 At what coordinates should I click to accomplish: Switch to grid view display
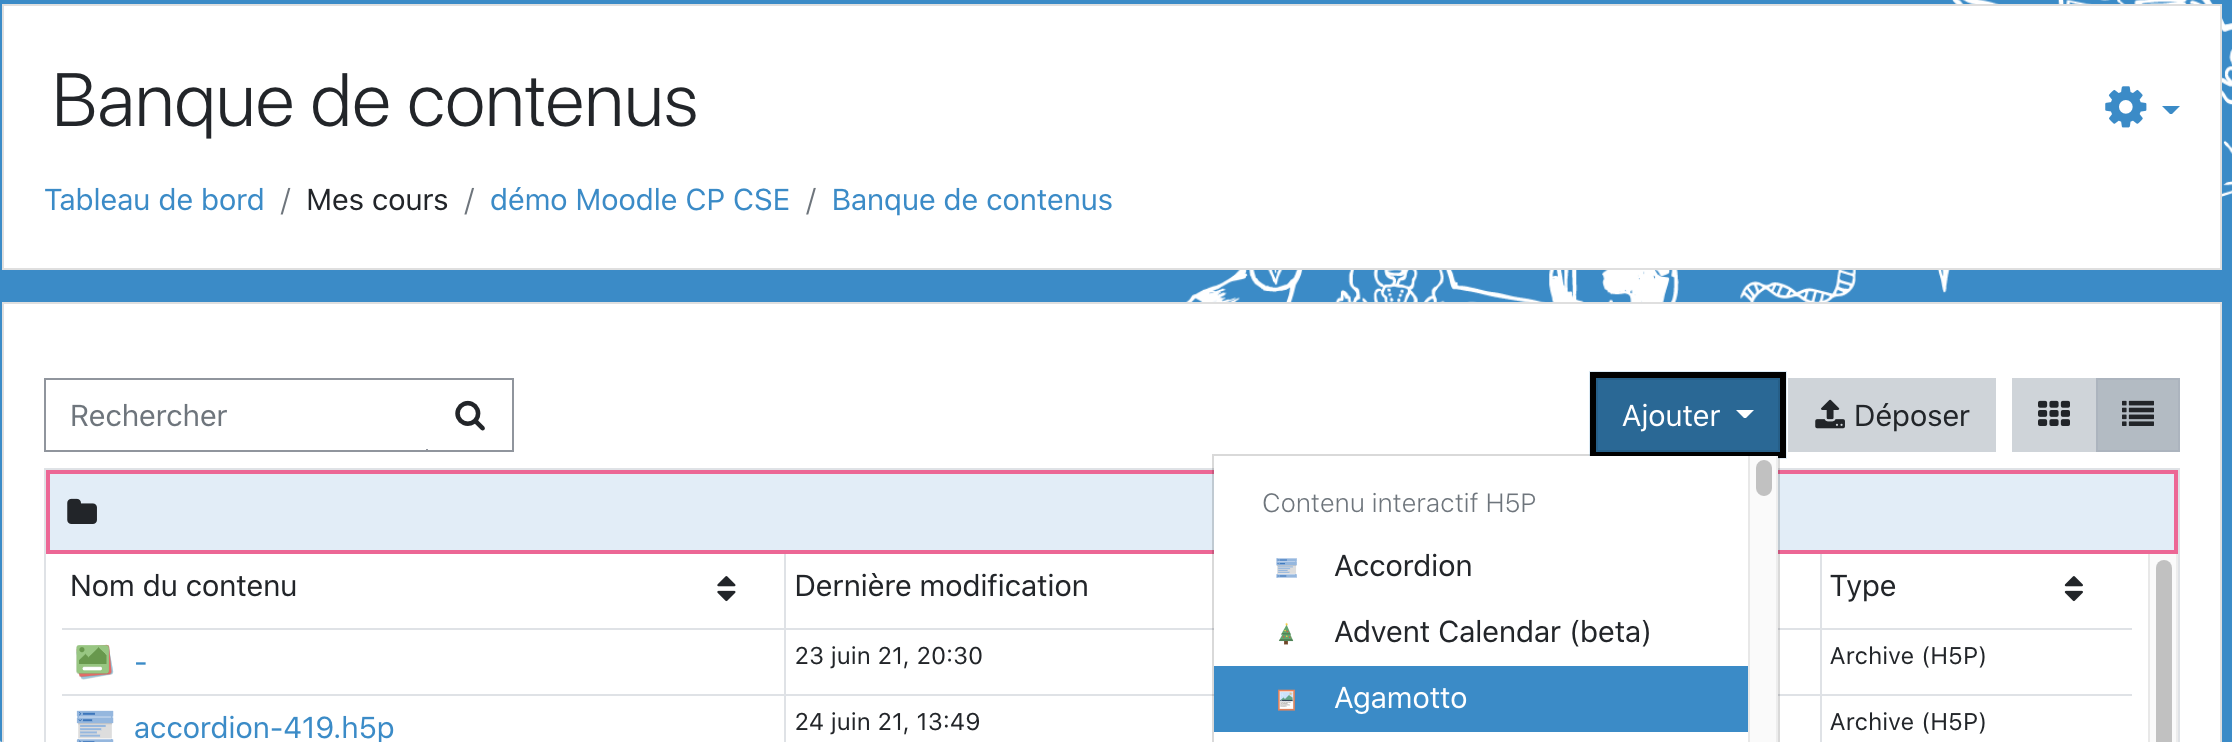[2053, 415]
